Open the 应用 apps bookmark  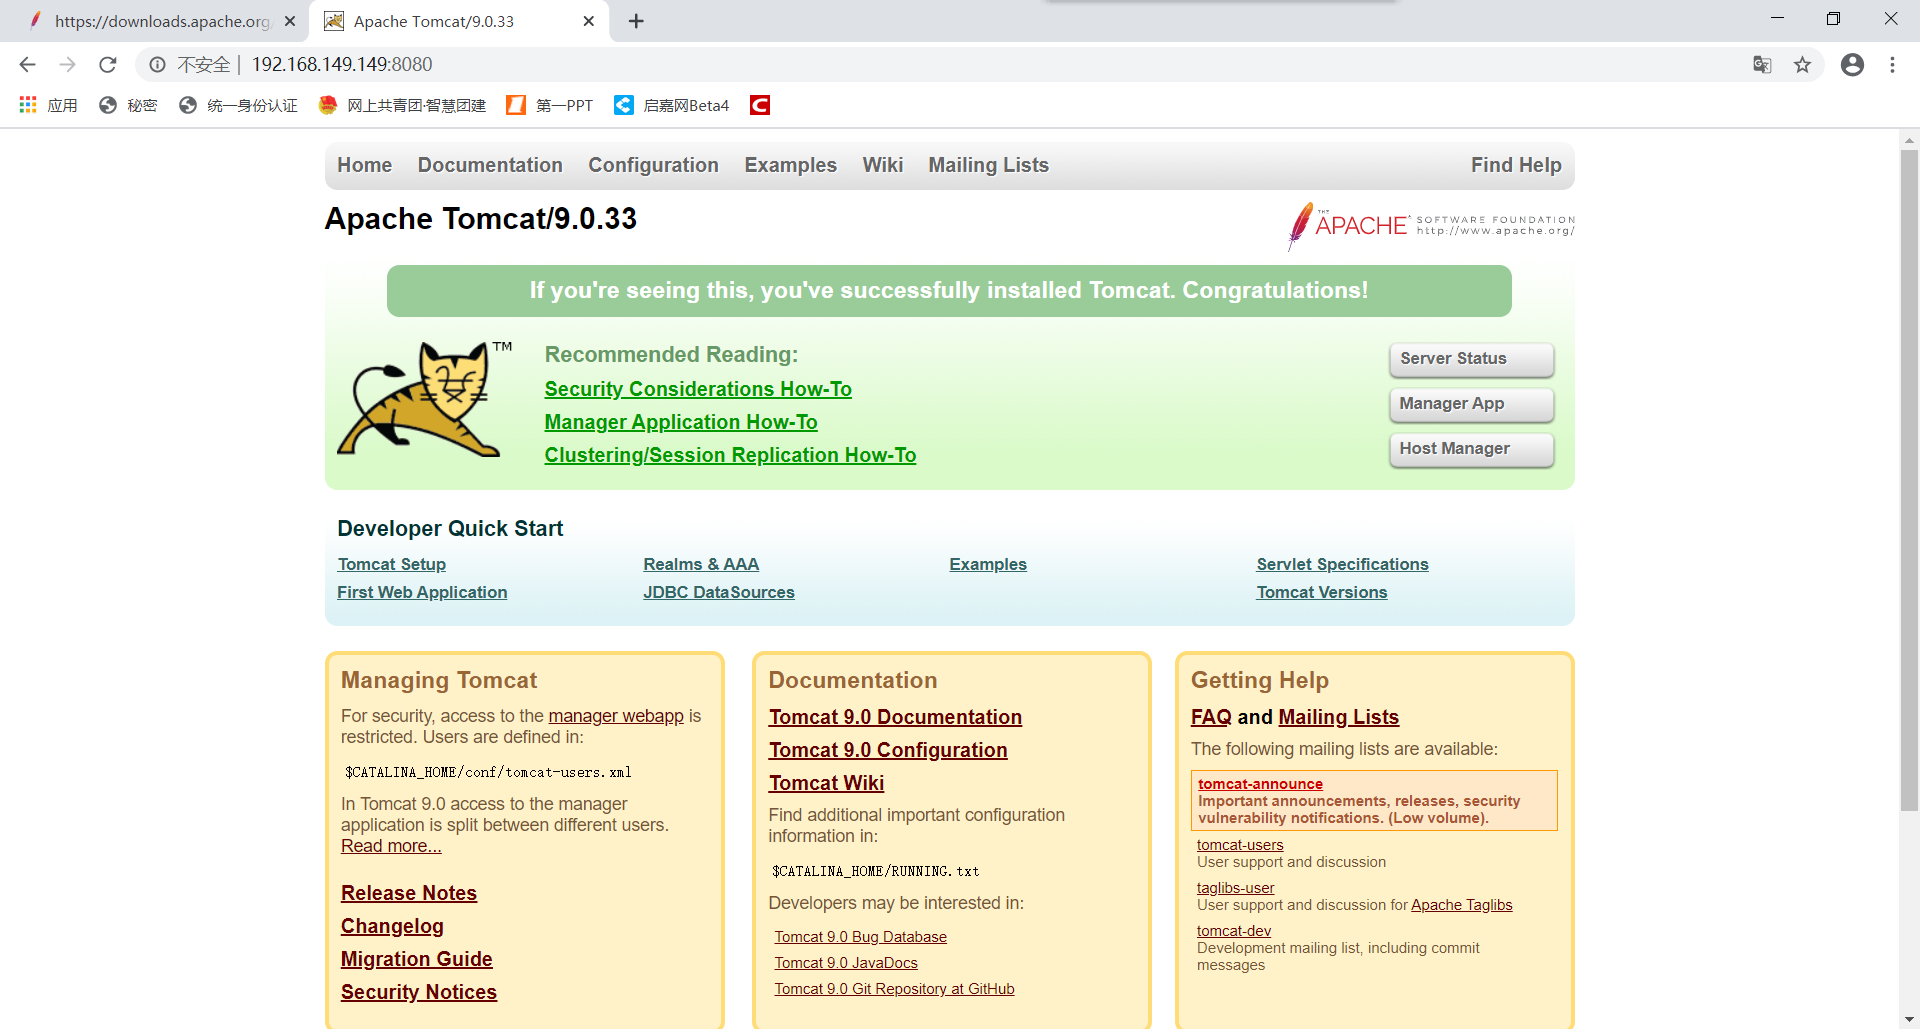(48, 105)
